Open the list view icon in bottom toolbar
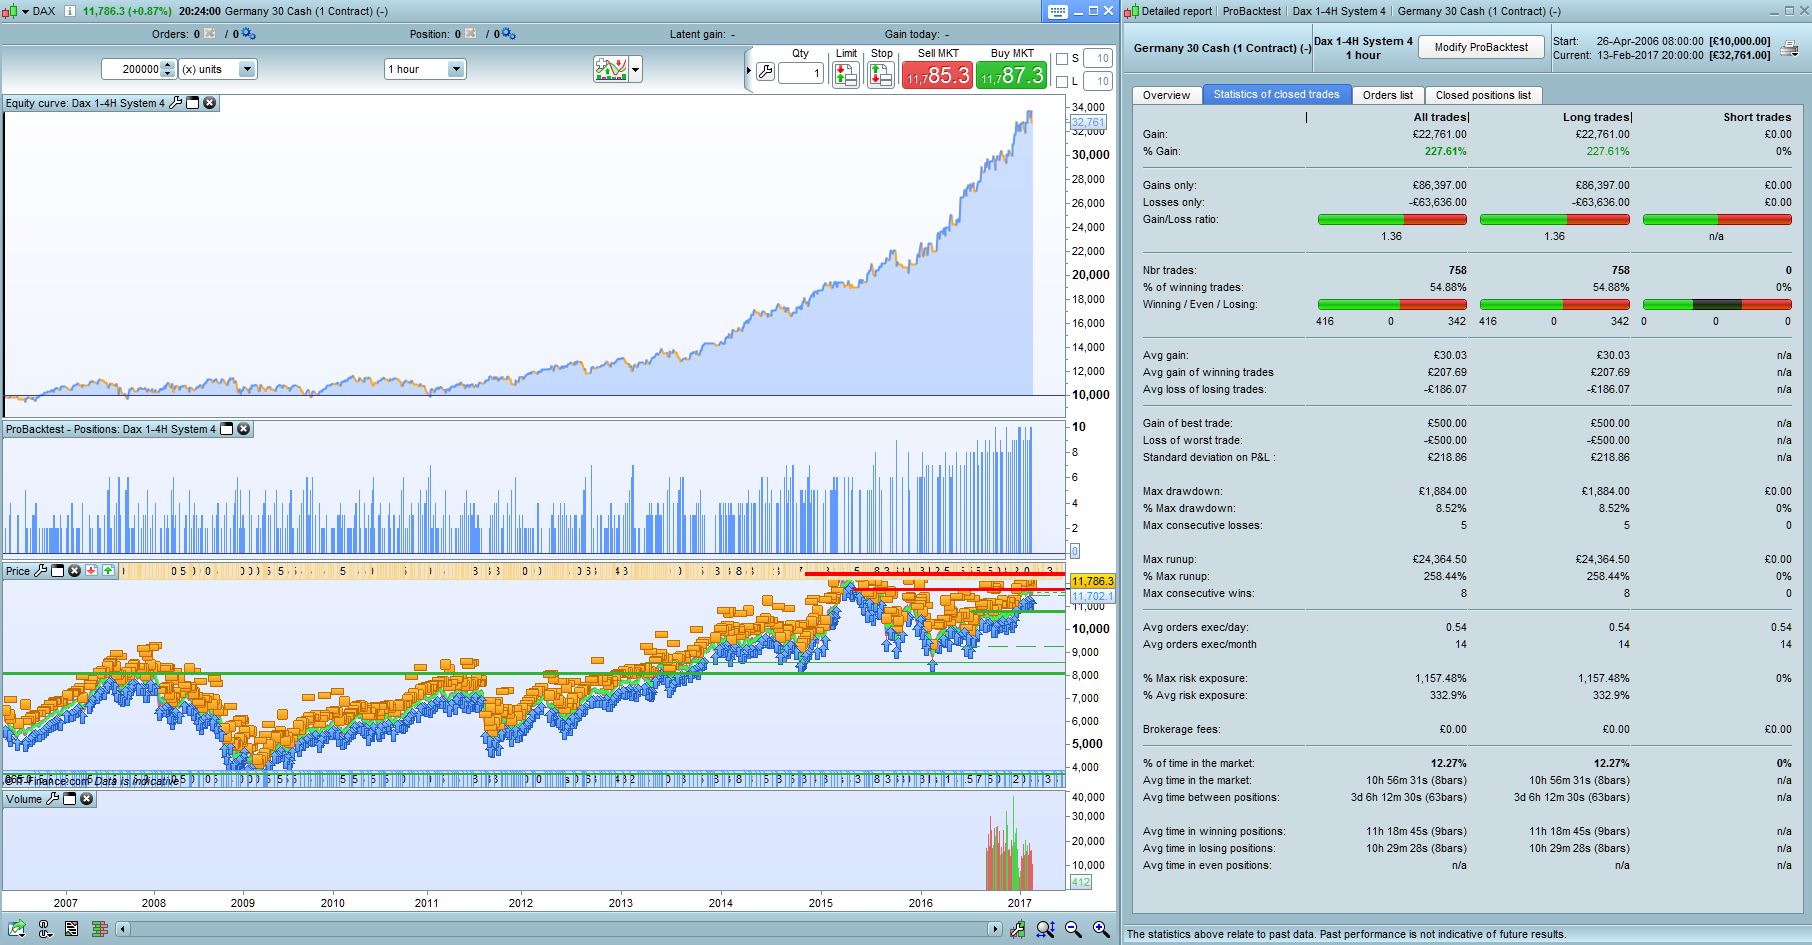This screenshot has width=1812, height=945. tap(72, 929)
